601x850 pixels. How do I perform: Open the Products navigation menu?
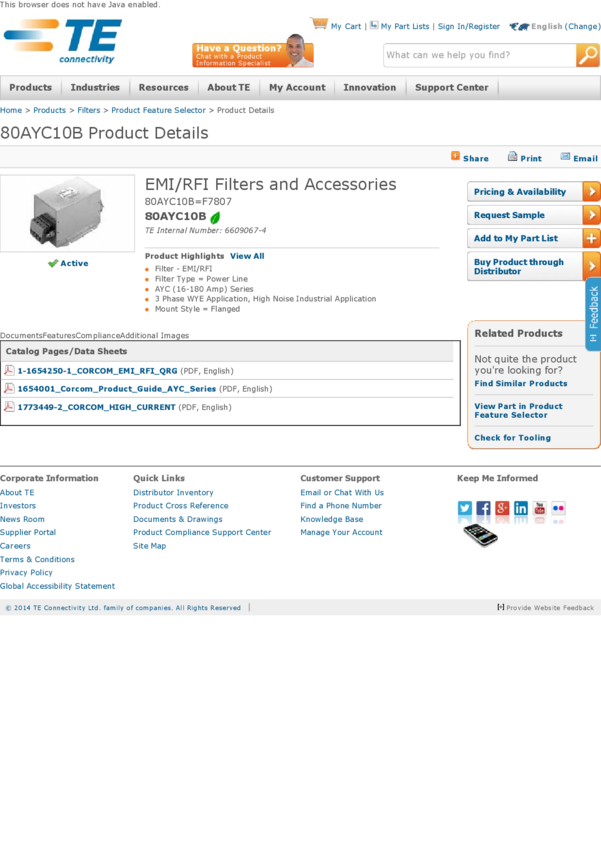tap(30, 88)
